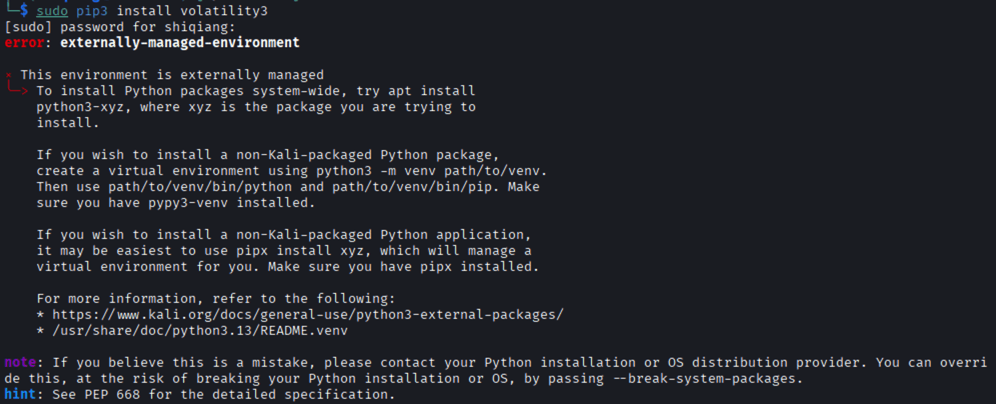Click the purple 'note:' label
The width and height of the screenshot is (996, 404).
click(x=24, y=361)
